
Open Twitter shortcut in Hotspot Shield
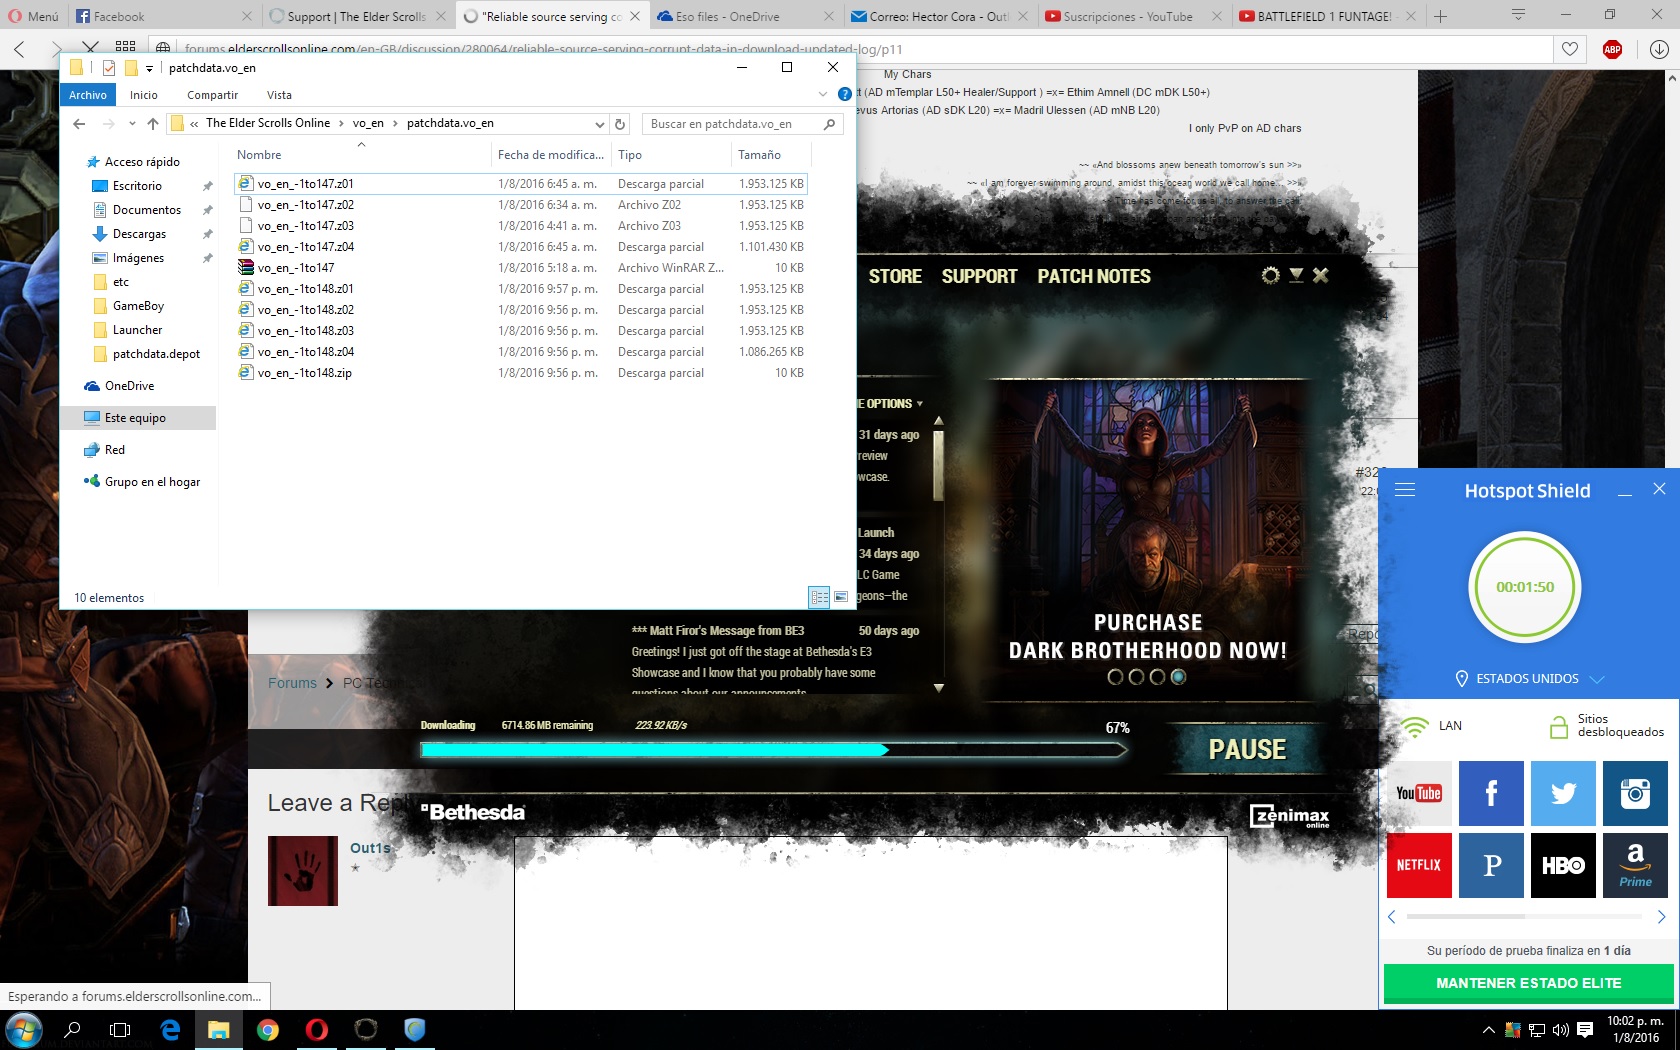coord(1563,793)
